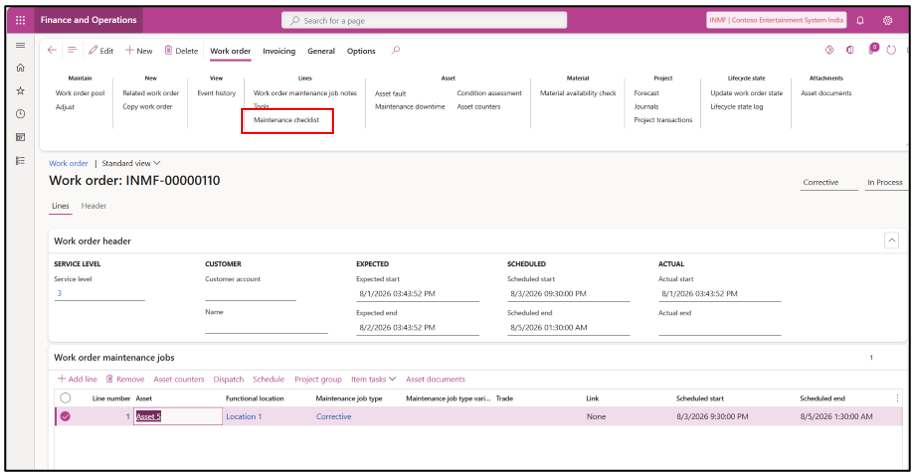Viewport: 916px width, 475px height.
Task: Open Maintenance downtime
Action: [410, 106]
